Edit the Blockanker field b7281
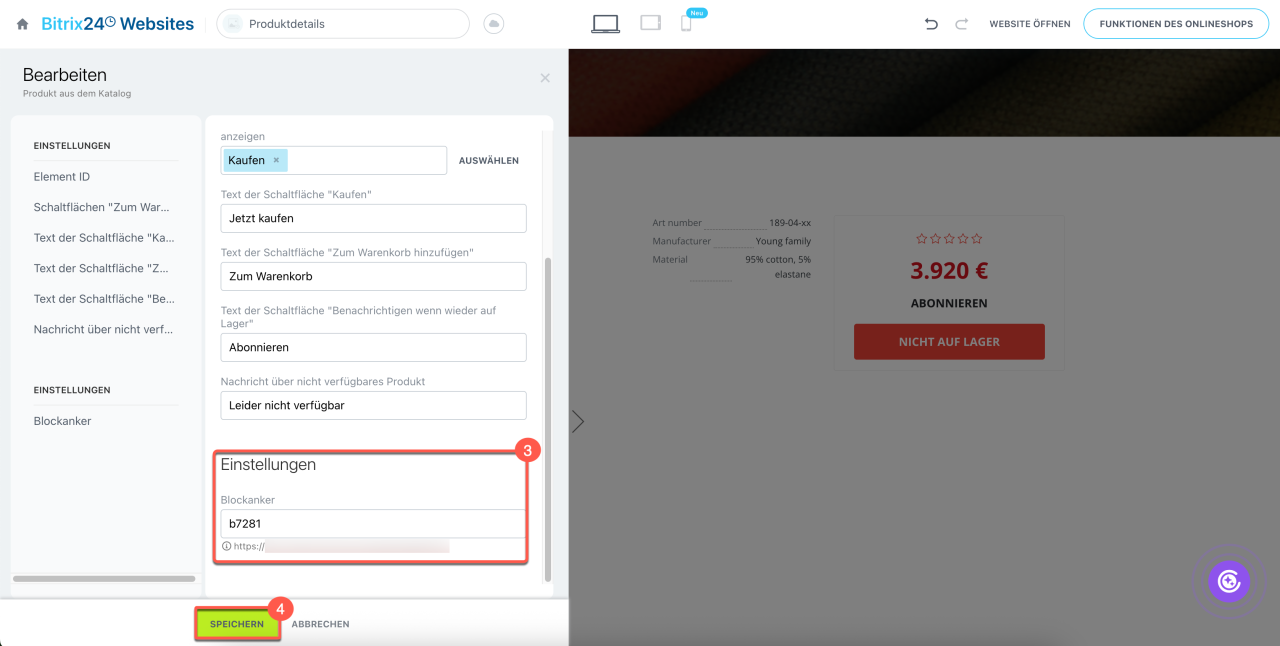Image resolution: width=1280 pixels, height=646 pixels. [373, 523]
